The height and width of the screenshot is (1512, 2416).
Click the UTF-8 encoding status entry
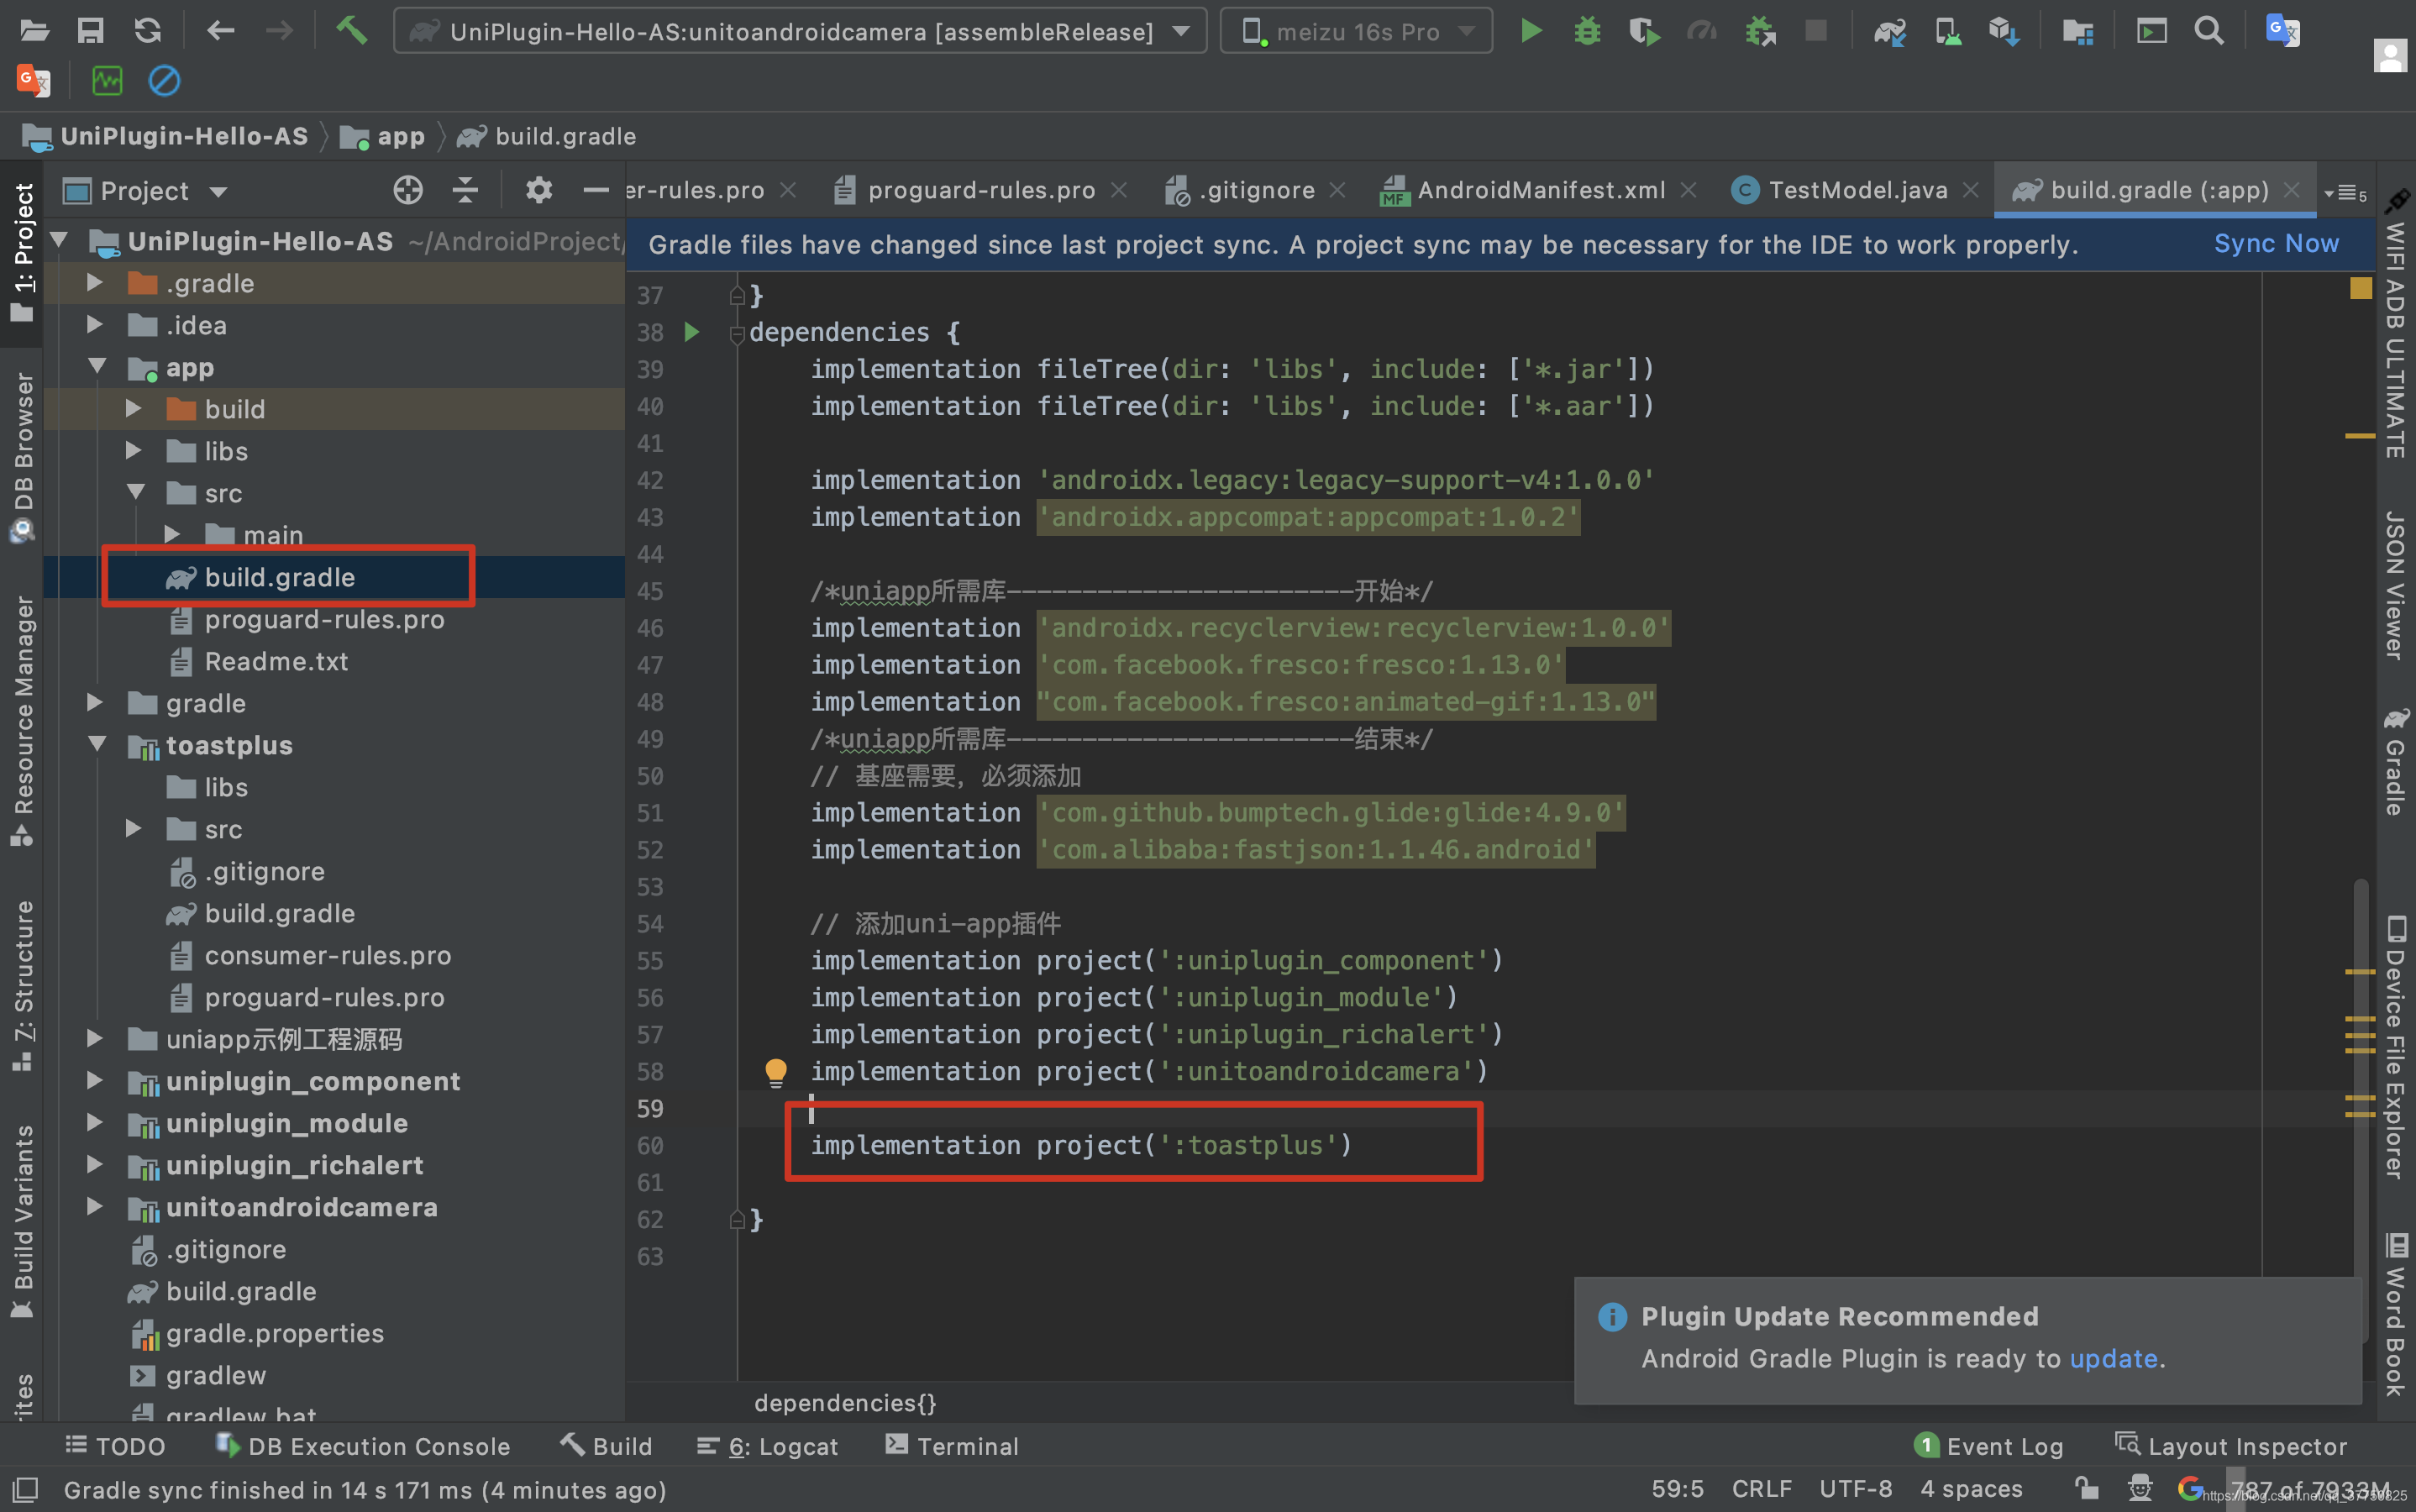pyautogui.click(x=1854, y=1488)
